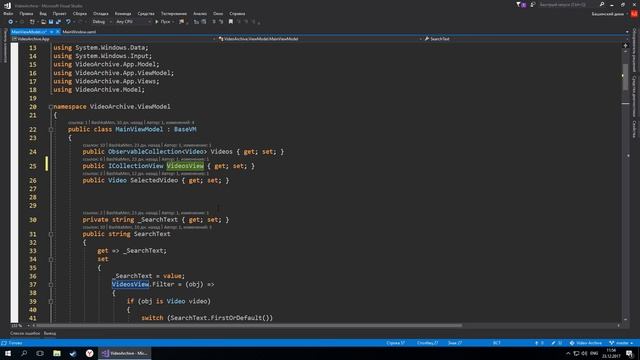The image size is (640, 360).
Task: Open File Explorer from taskbar
Action: (x=57, y=353)
